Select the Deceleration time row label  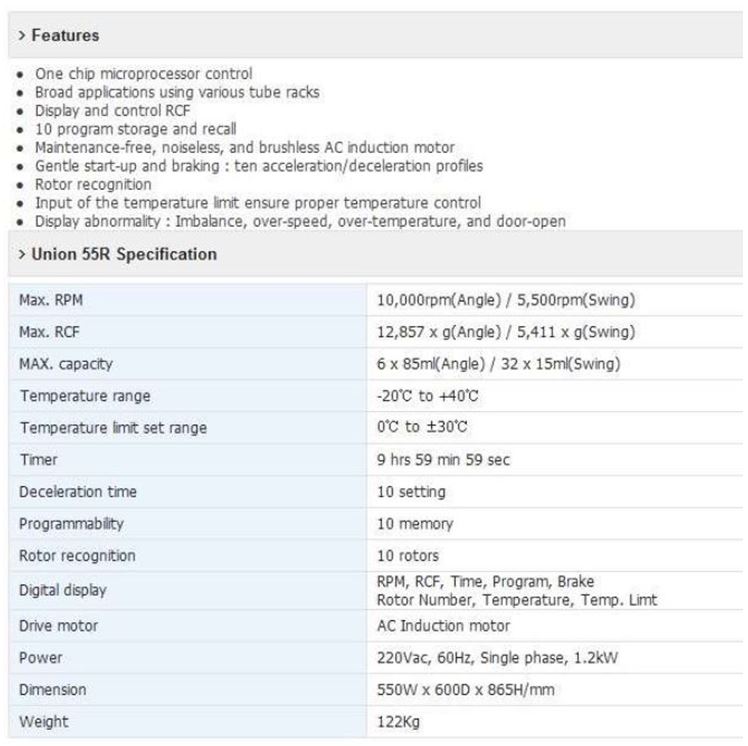[x=78, y=492]
